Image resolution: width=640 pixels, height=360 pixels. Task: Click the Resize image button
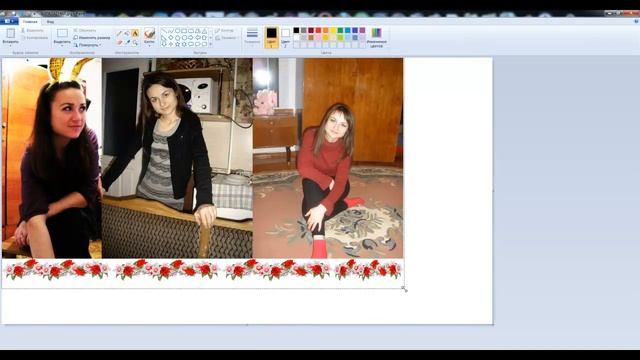[x=92, y=38]
